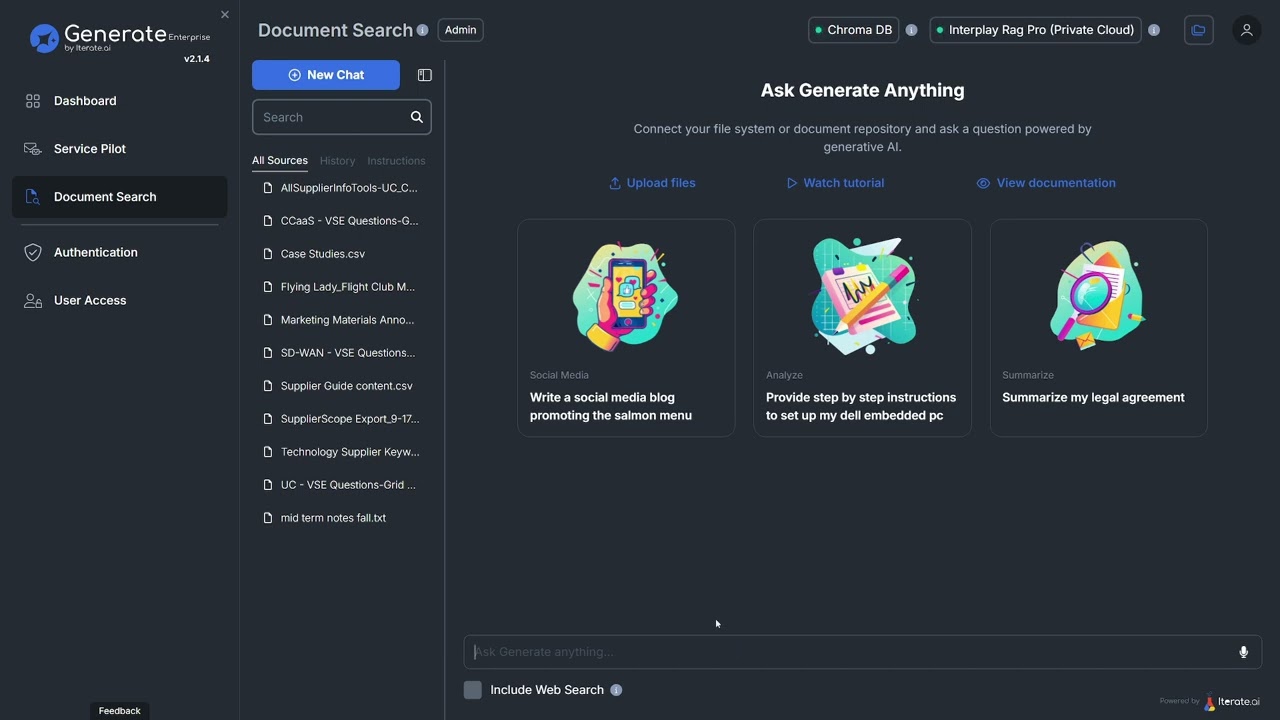Viewport: 1280px width, 720px height.
Task: Click the magnifier search icon
Action: 417,117
